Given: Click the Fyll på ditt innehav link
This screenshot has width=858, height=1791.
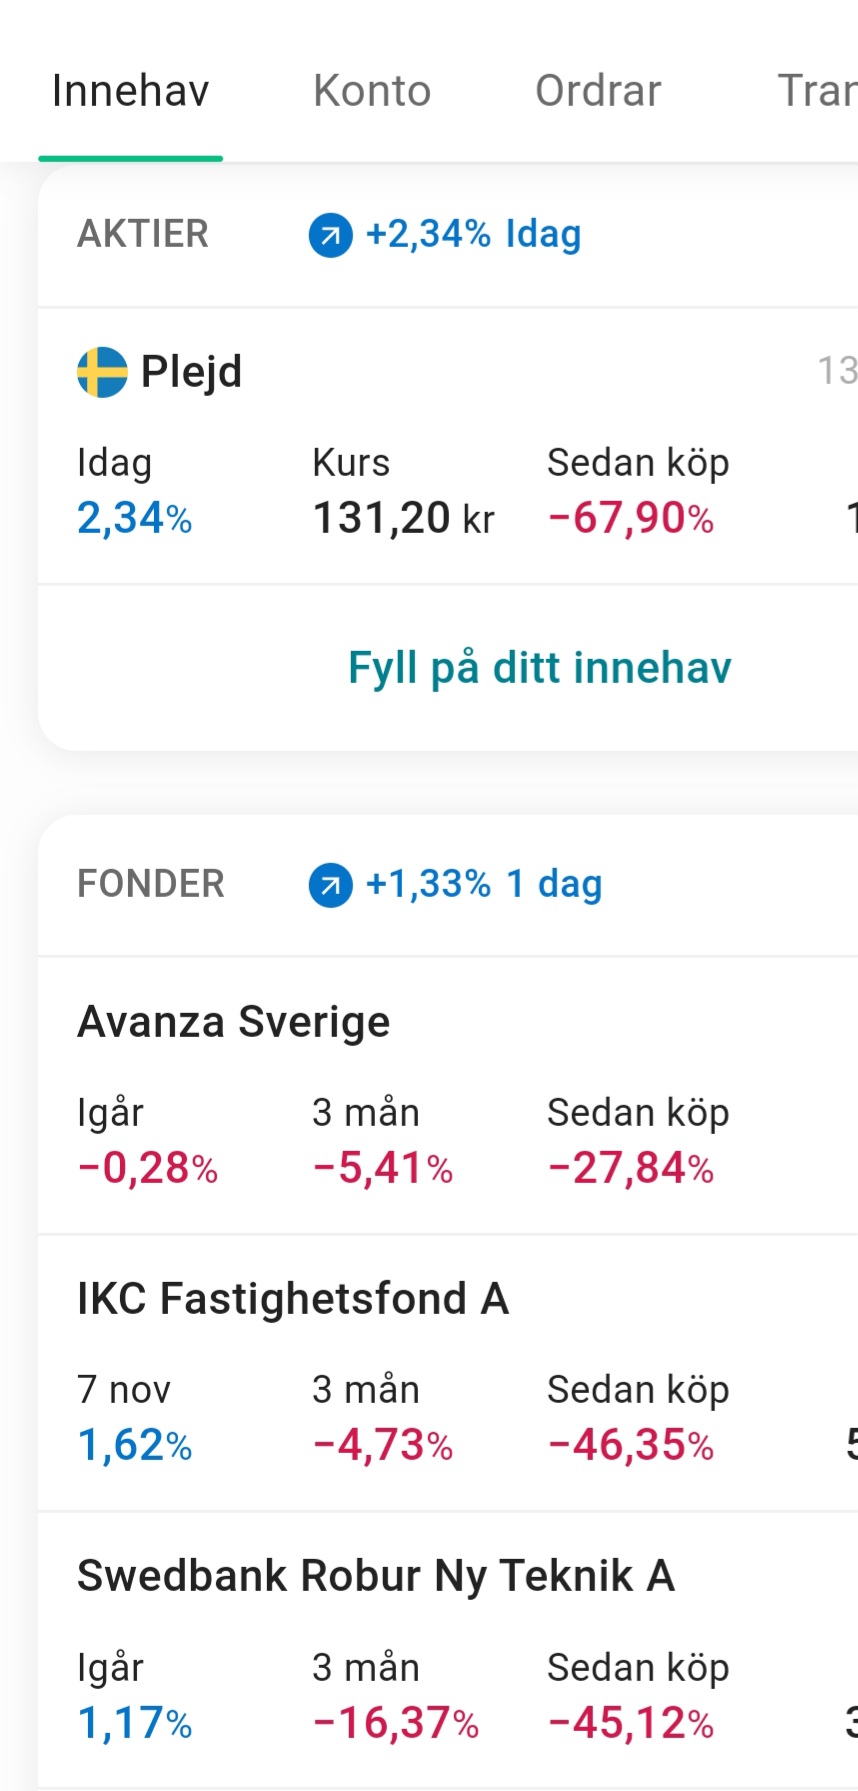Looking at the screenshot, I should pyautogui.click(x=540, y=667).
